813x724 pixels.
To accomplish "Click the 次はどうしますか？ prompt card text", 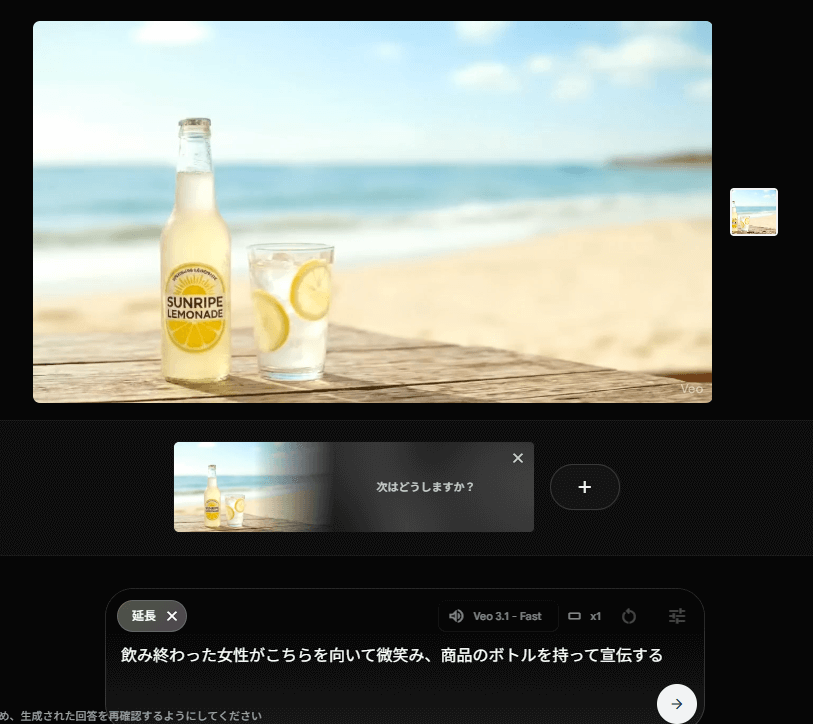I will [x=425, y=487].
